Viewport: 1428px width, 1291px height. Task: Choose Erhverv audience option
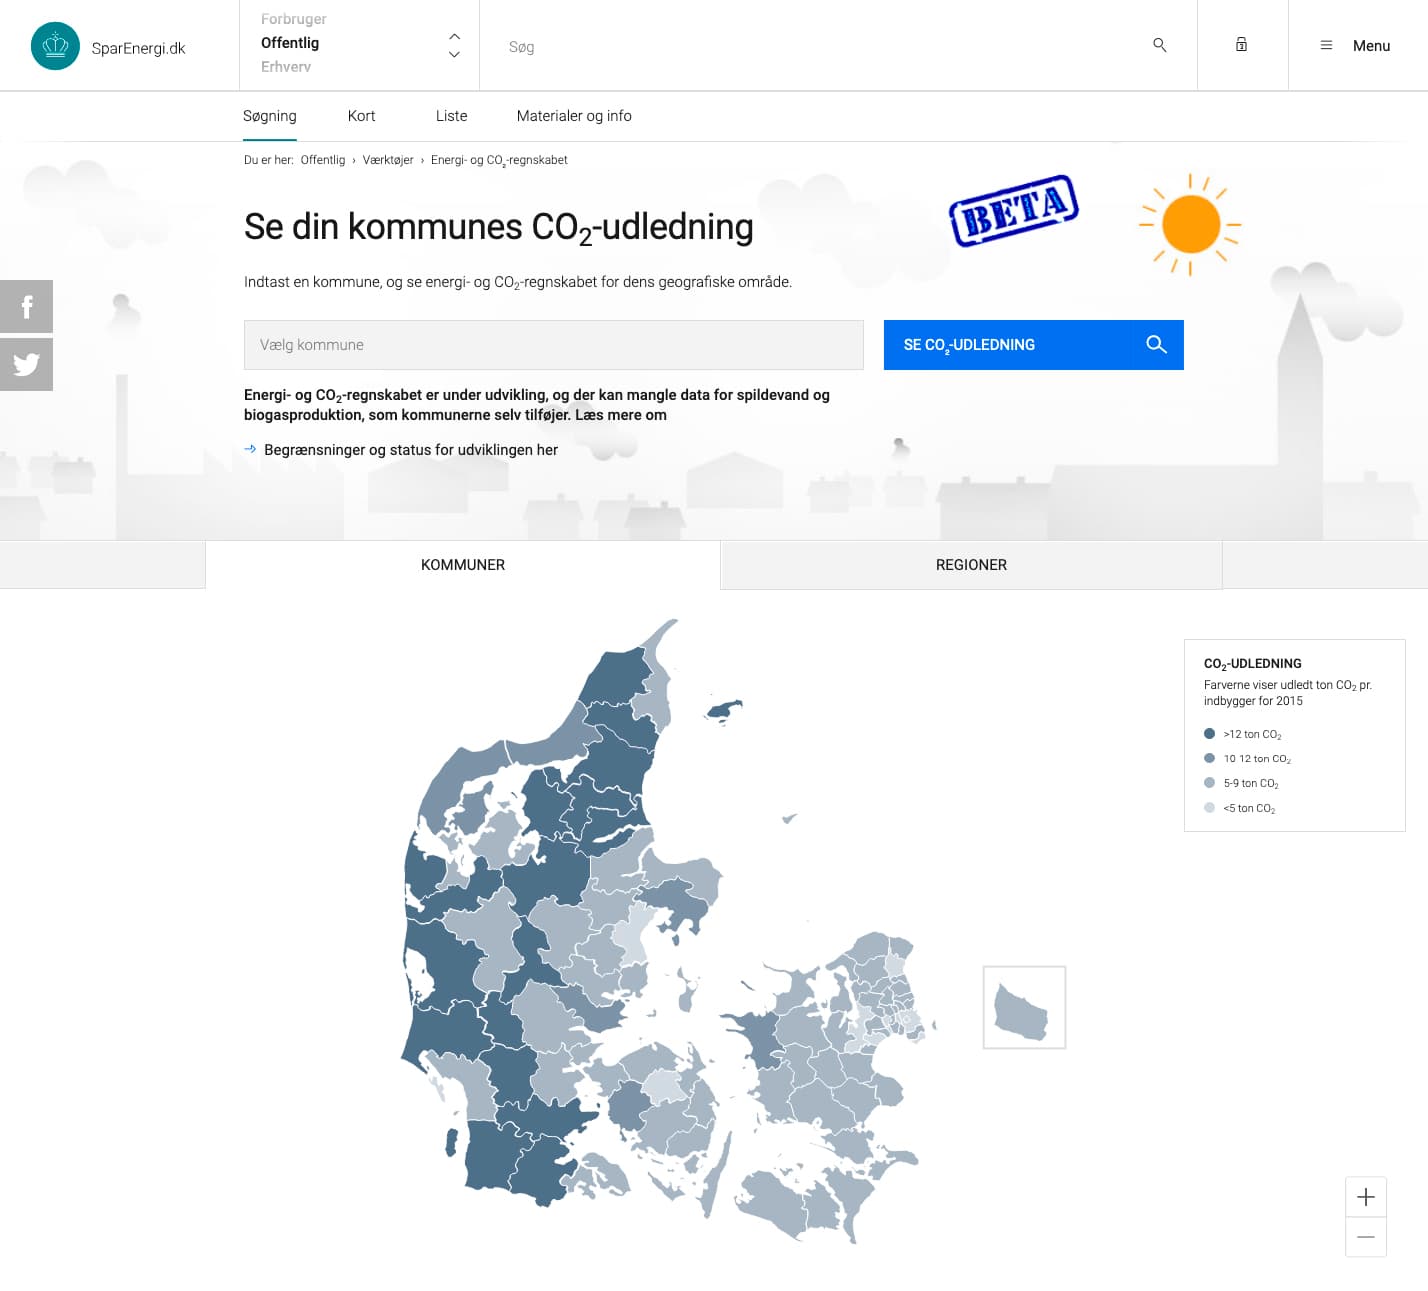286,66
